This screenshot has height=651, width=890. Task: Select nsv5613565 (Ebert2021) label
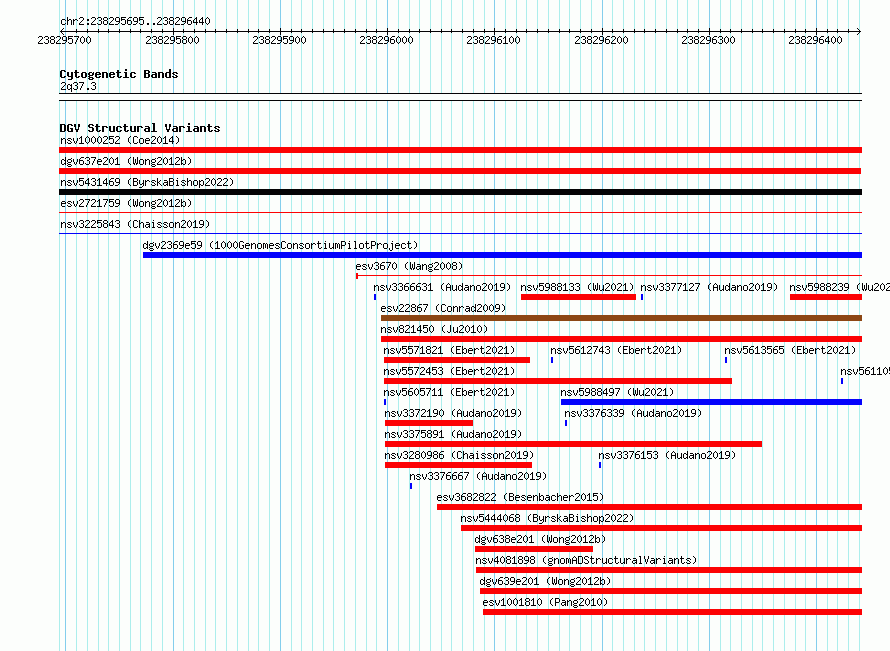[x=790, y=350]
